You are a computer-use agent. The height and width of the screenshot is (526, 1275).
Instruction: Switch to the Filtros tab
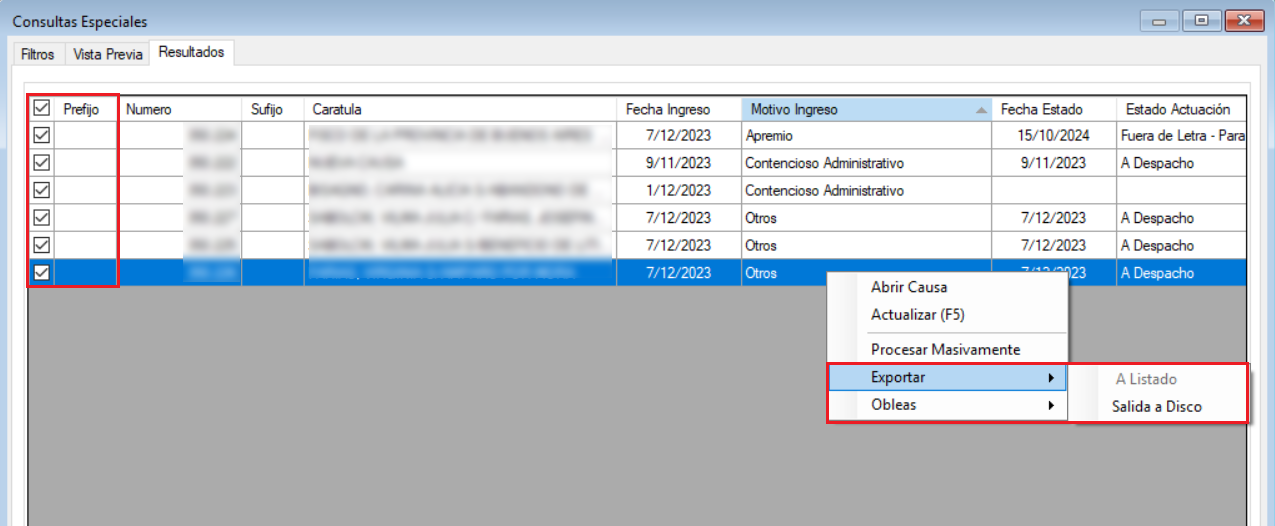pyautogui.click(x=38, y=54)
